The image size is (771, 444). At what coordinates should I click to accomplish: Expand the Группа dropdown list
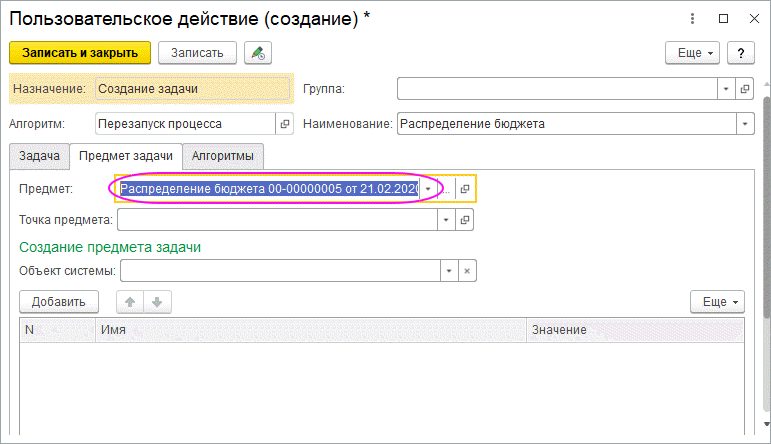726,89
